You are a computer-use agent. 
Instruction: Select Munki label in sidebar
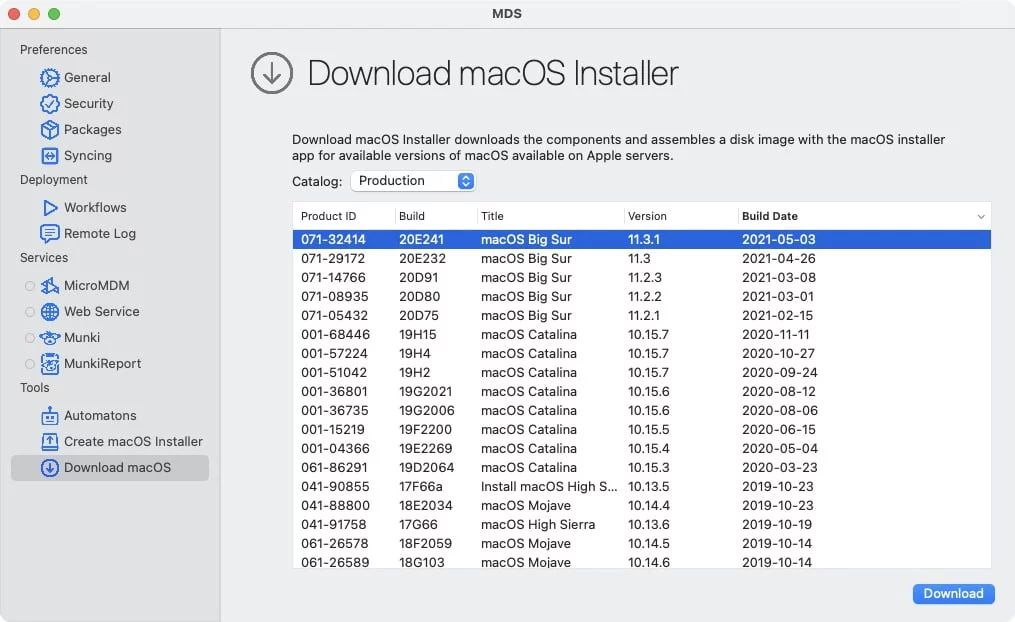coord(82,338)
